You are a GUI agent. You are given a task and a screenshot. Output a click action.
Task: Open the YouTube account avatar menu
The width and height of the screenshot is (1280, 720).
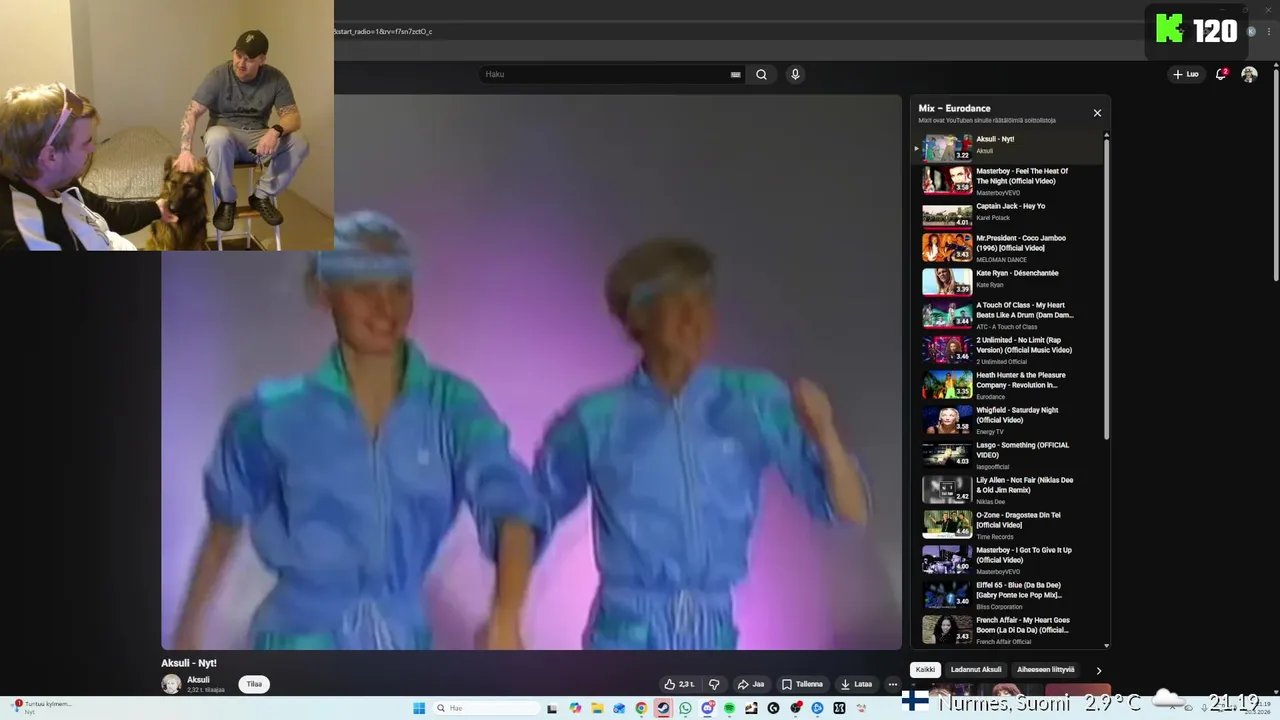pos(1249,74)
